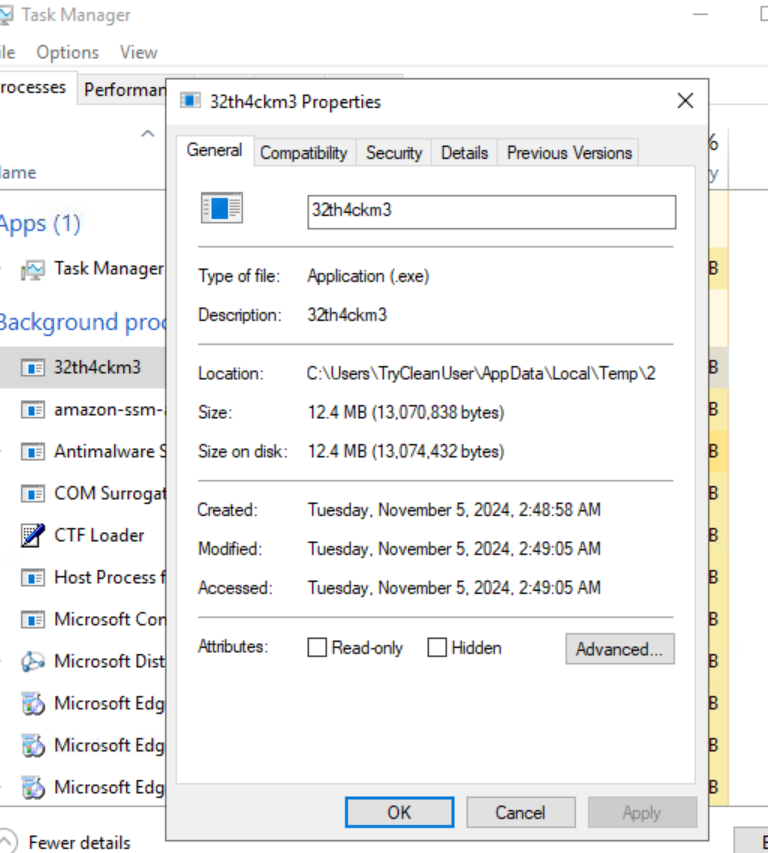Click the Accessed timestamp value

454,588
